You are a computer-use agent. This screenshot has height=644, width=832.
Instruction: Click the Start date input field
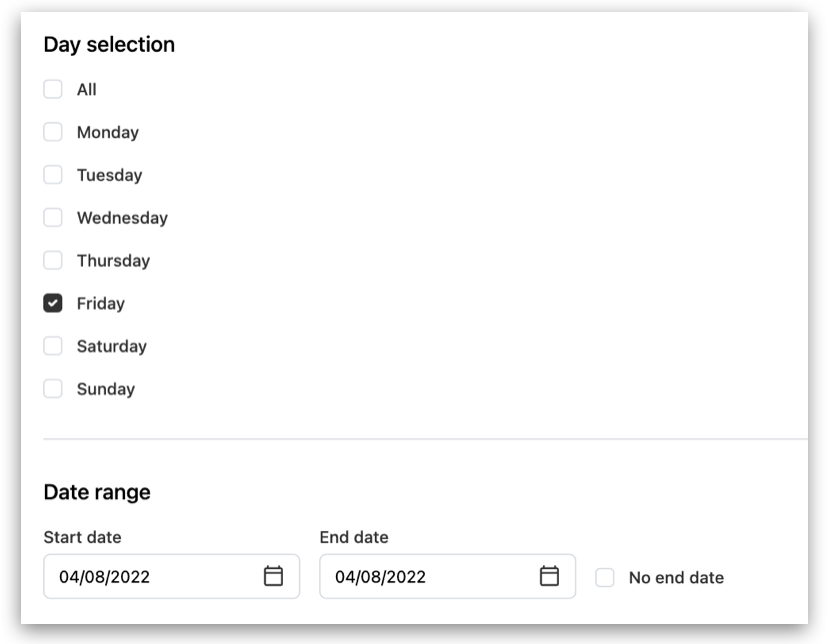click(x=171, y=577)
